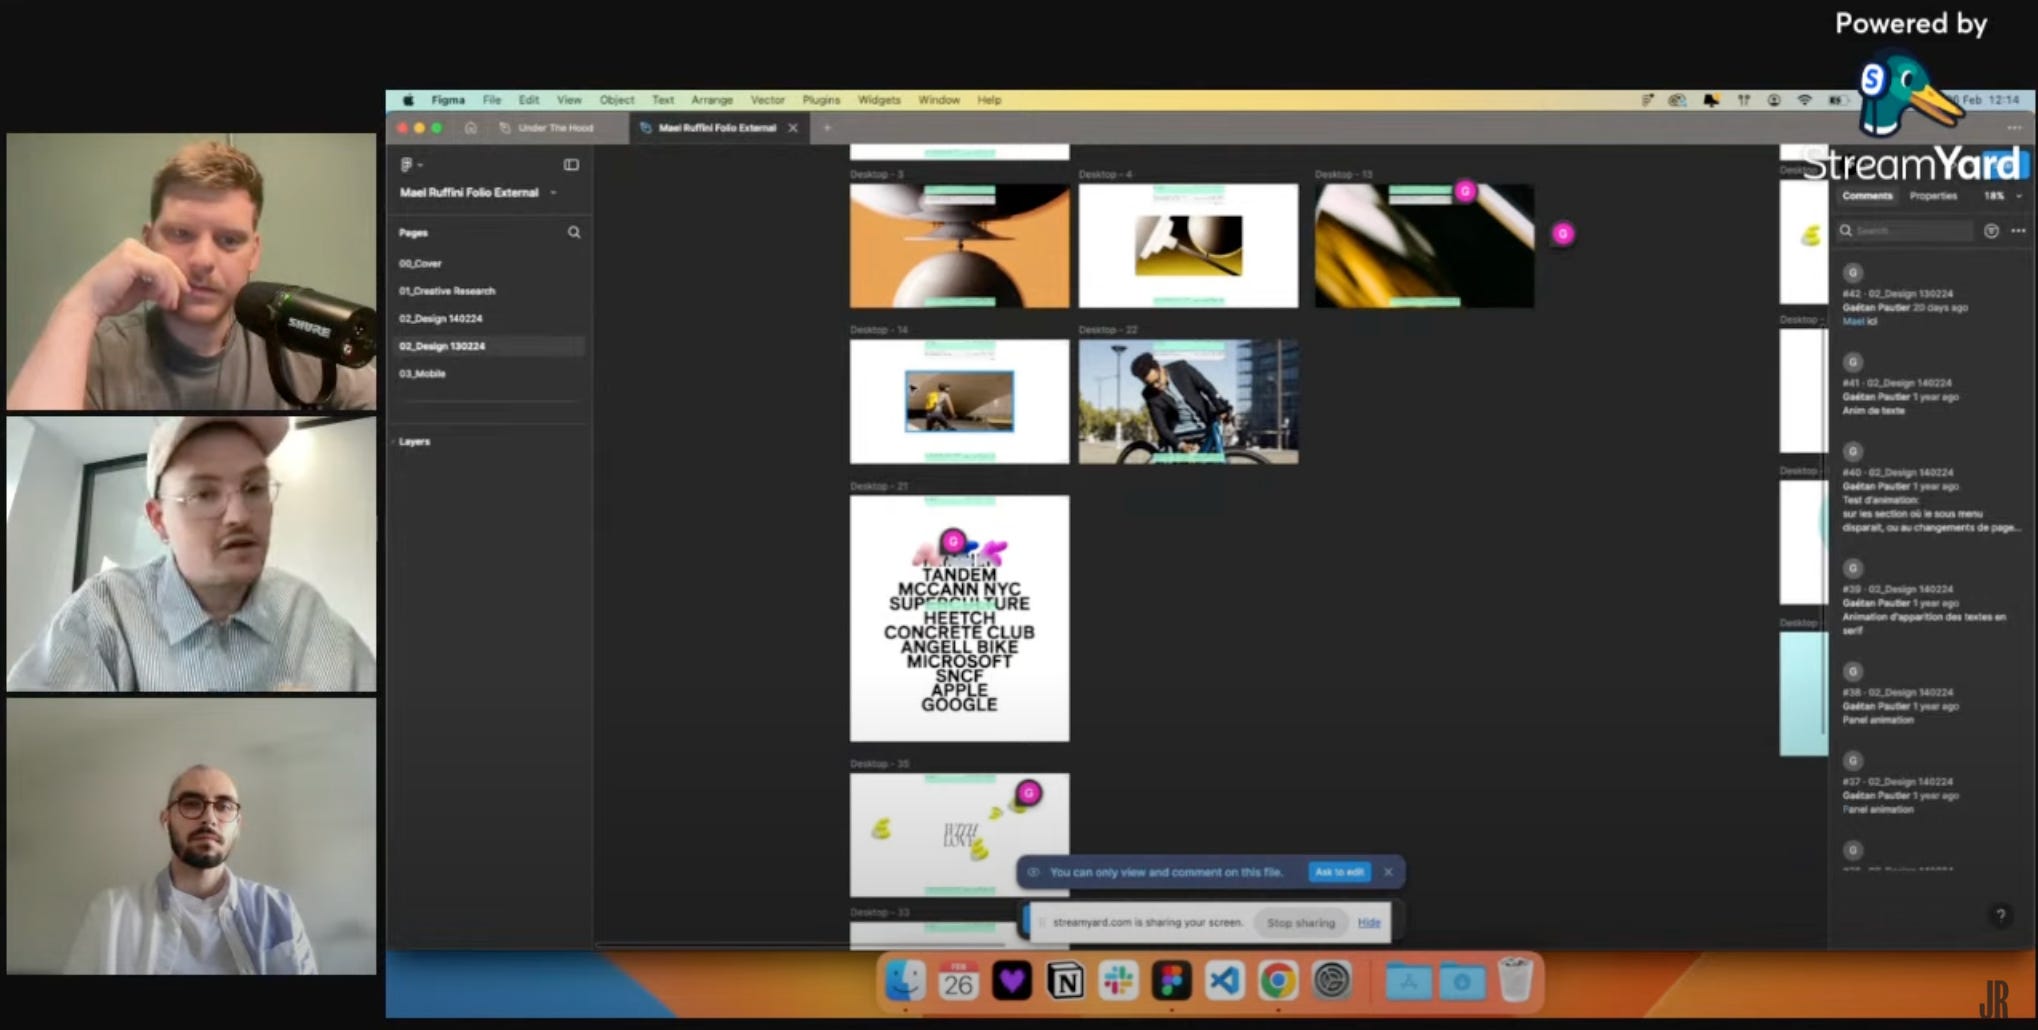Click the help question mark button
Image resolution: width=2038 pixels, height=1030 pixels.
click(2000, 915)
